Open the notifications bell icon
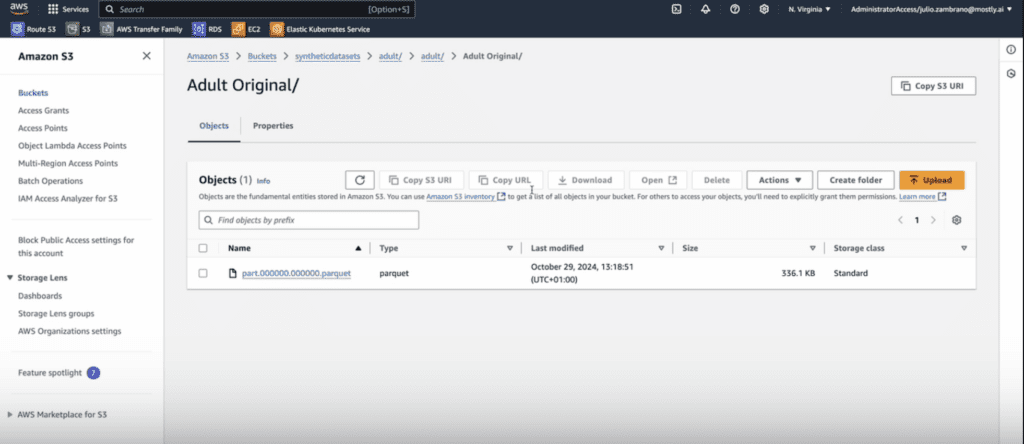The width and height of the screenshot is (1024, 444). coord(706,9)
